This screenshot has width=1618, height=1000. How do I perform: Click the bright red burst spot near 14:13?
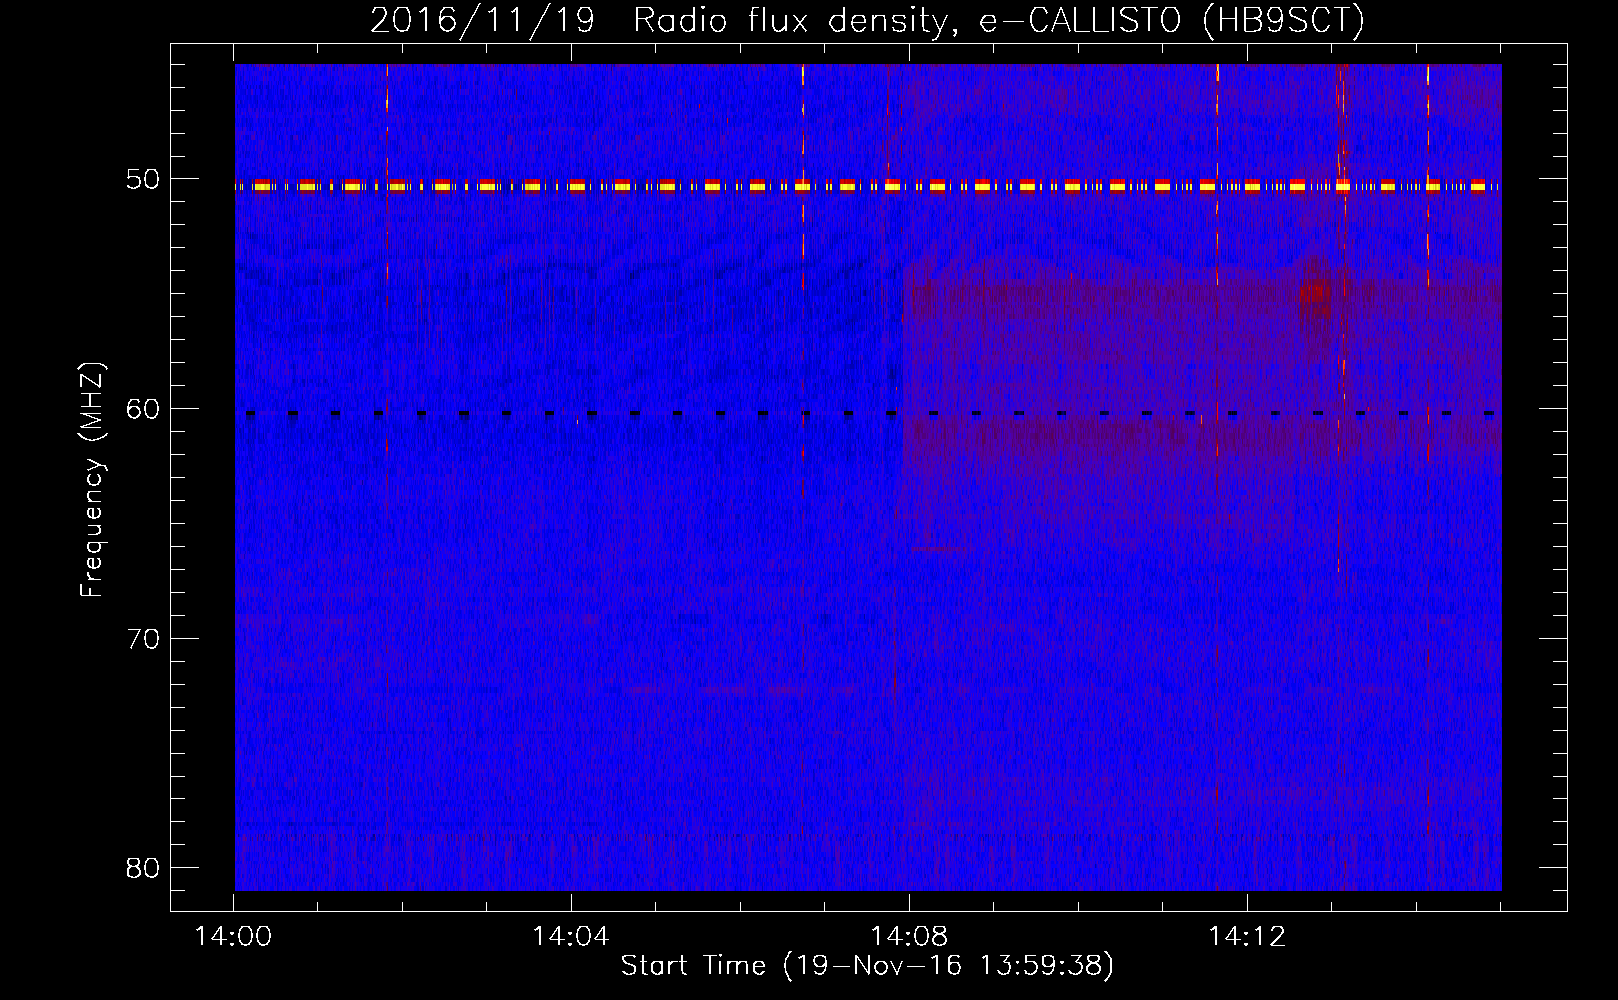(x=1313, y=294)
